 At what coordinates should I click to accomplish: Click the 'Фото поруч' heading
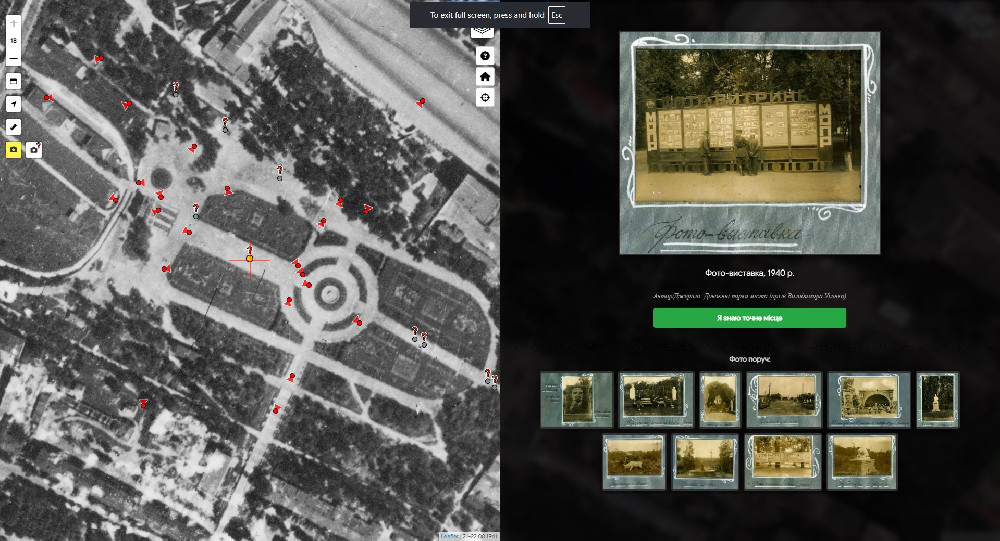(749, 359)
